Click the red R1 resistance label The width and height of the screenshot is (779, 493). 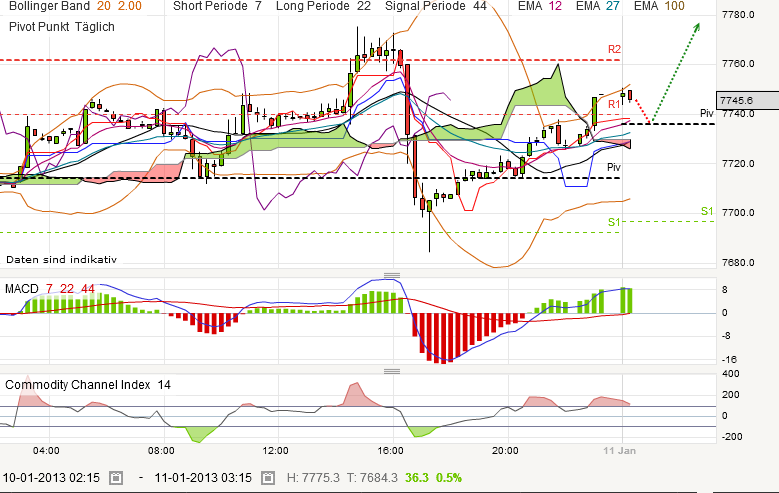614,104
